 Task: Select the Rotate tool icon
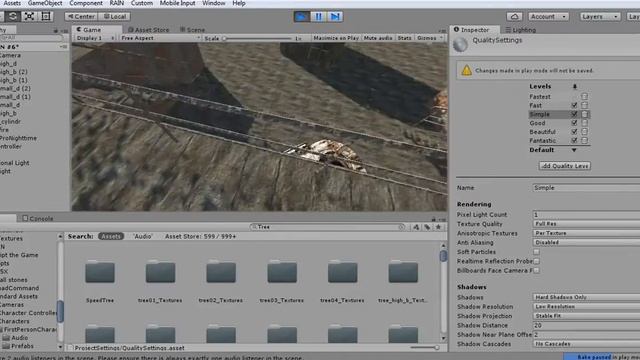(13, 16)
